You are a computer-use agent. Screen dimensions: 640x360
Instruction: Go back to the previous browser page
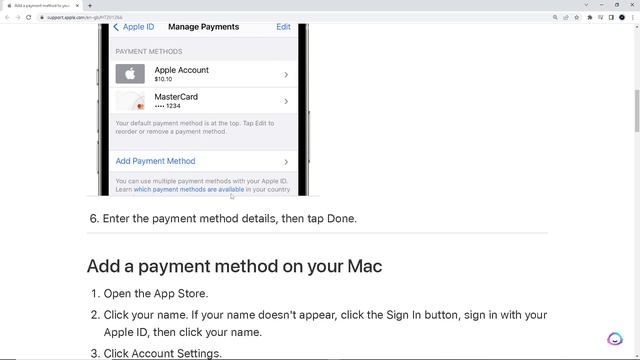pyautogui.click(x=7, y=18)
